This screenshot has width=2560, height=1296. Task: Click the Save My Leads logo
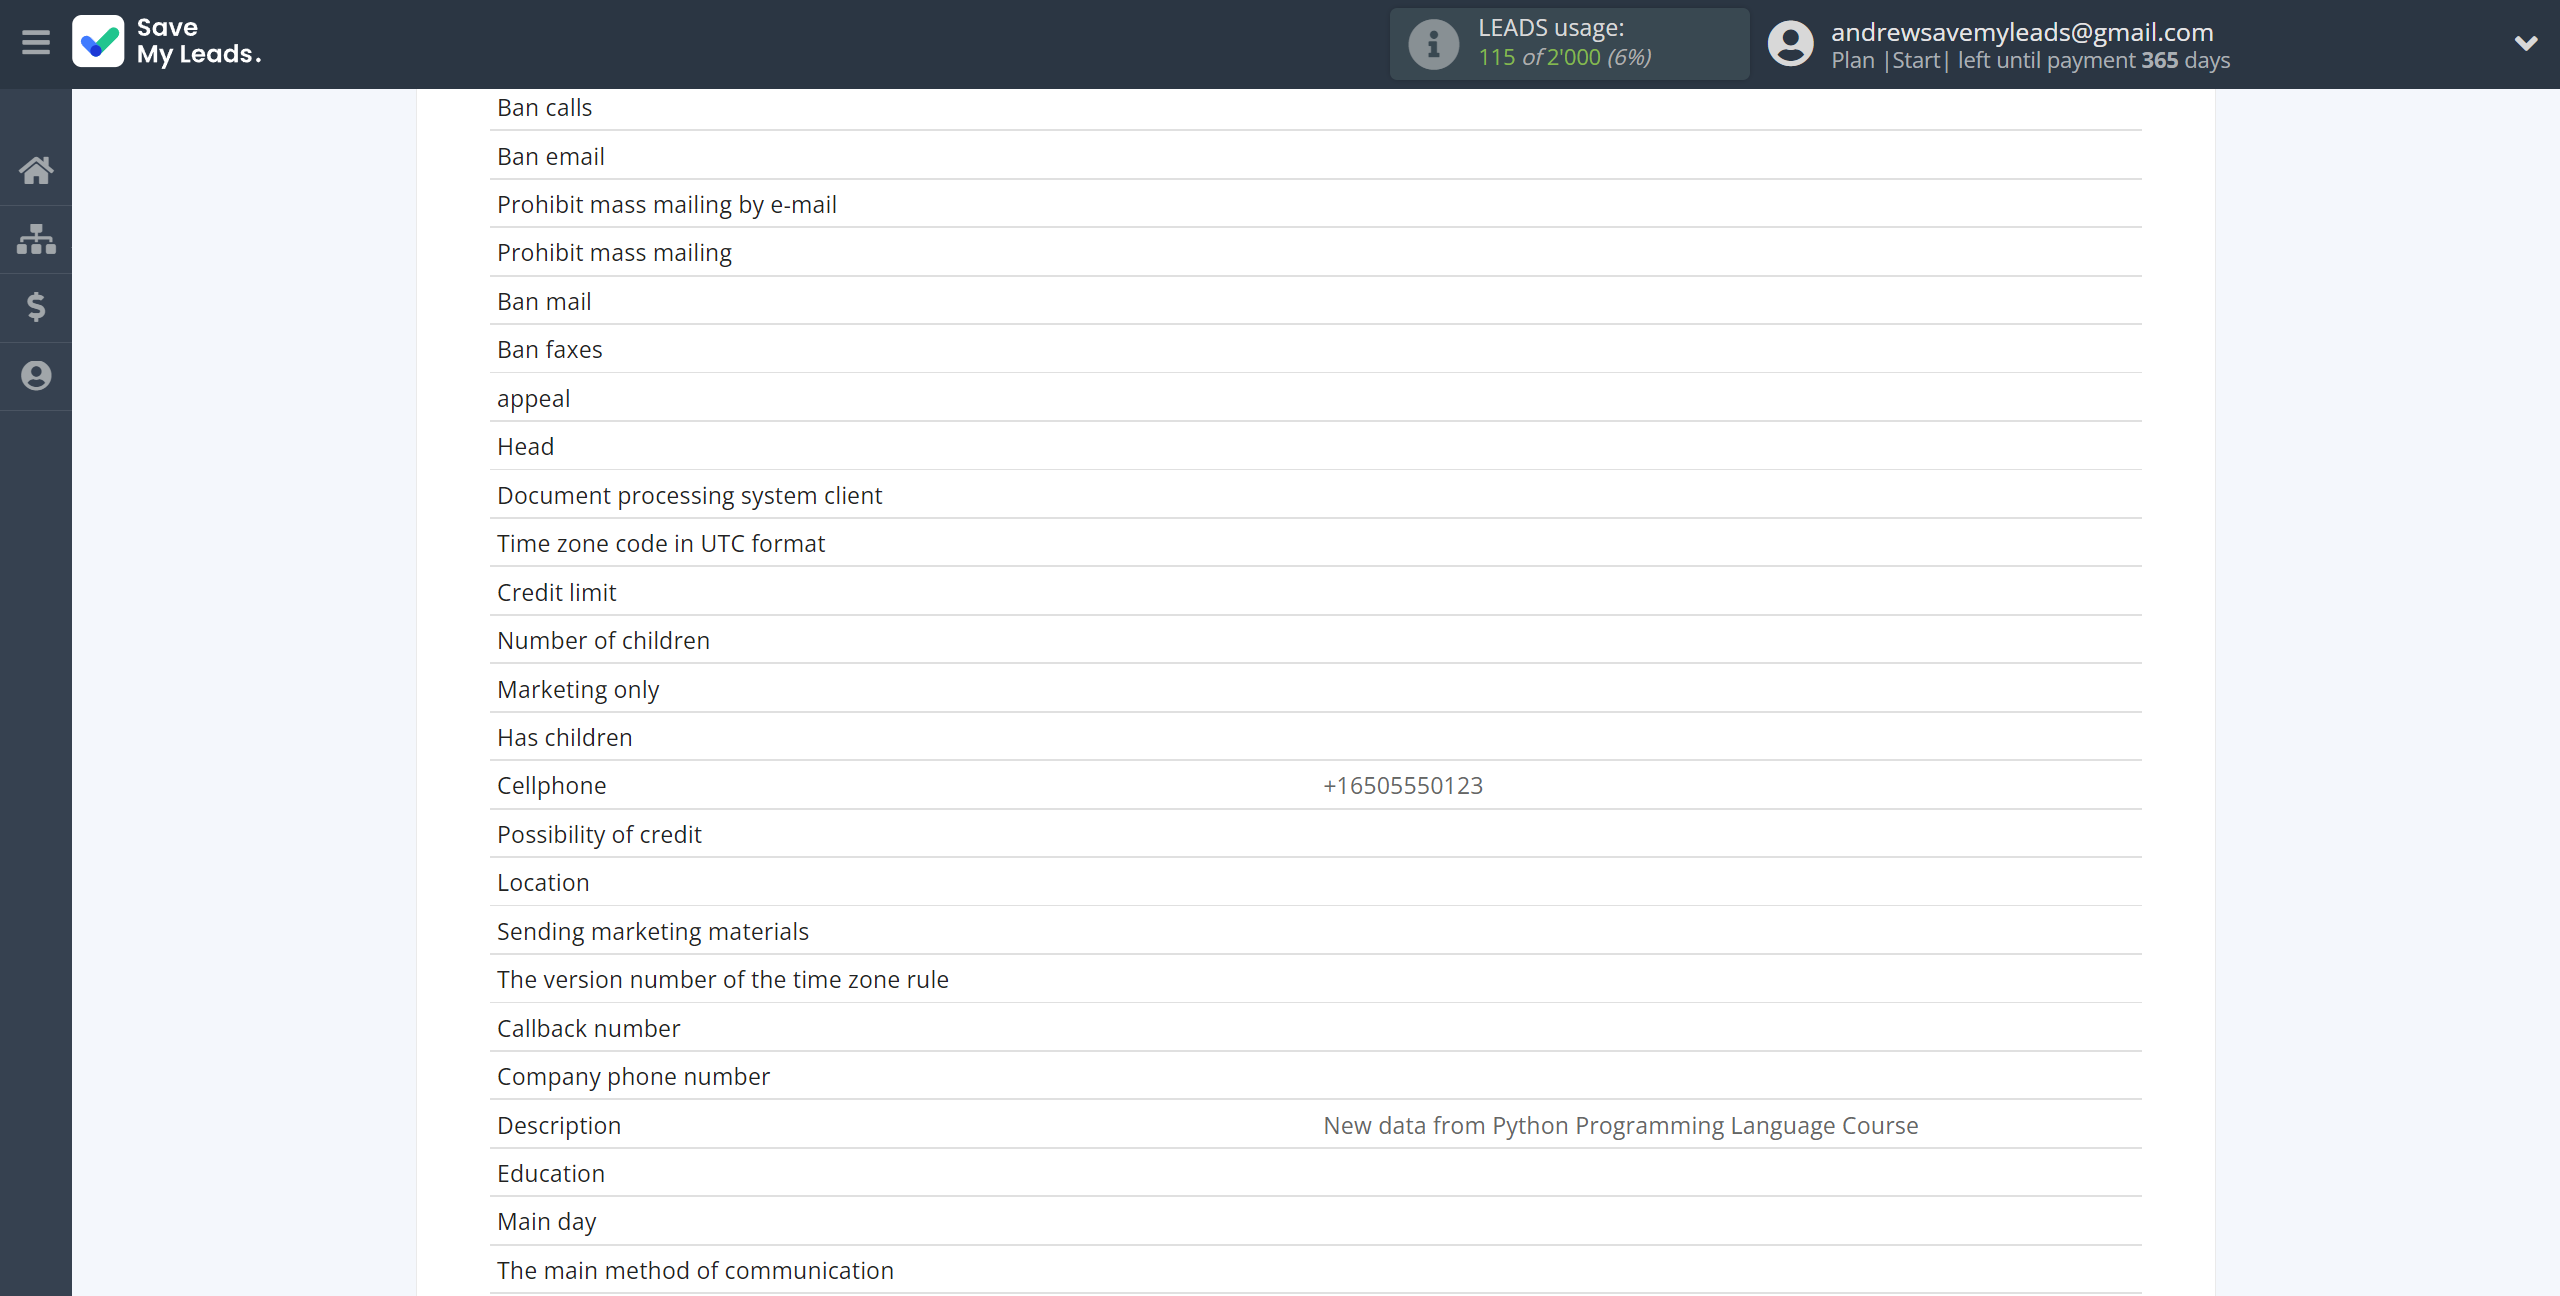pos(167,42)
